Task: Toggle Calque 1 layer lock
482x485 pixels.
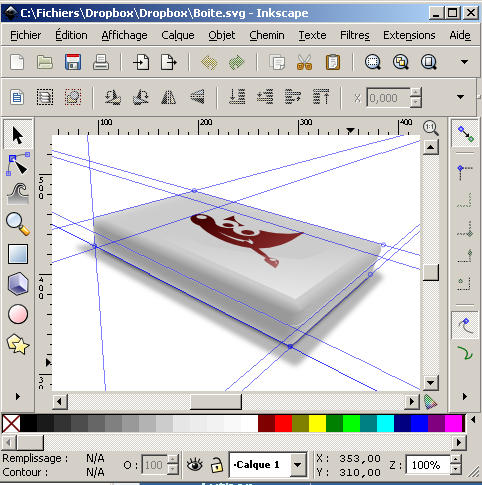Action: click(x=217, y=464)
